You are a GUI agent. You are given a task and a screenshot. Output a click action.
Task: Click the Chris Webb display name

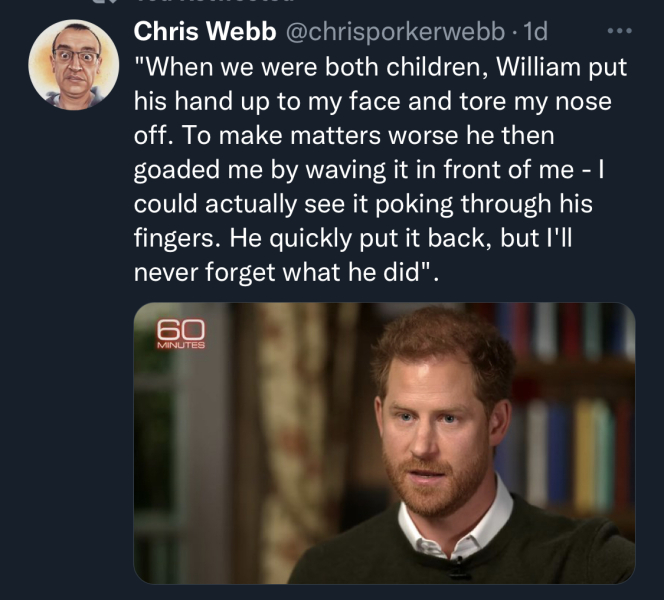click(205, 31)
